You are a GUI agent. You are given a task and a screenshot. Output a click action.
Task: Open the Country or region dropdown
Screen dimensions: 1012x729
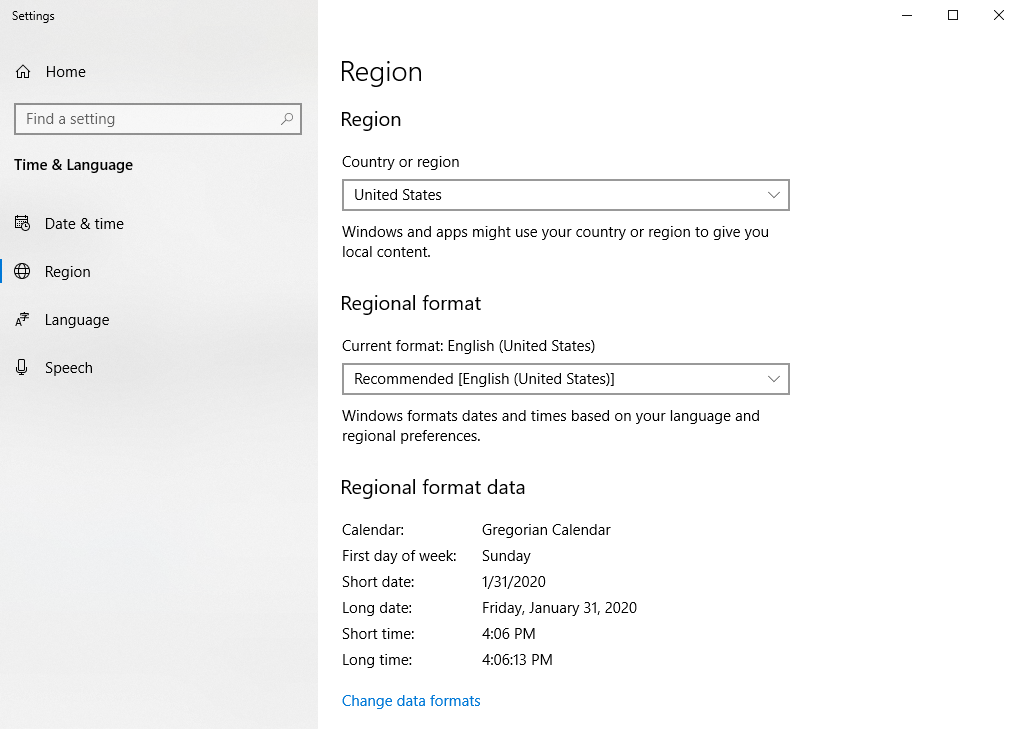565,195
